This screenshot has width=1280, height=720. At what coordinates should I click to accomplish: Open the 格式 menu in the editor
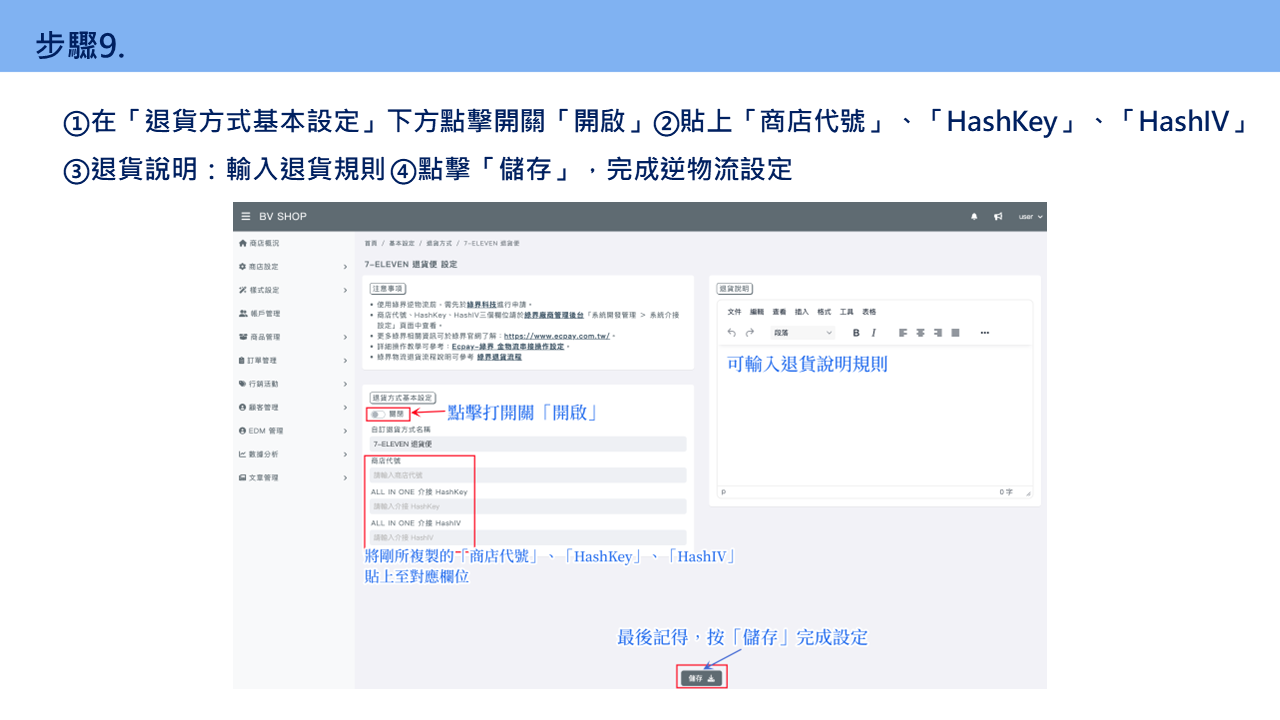coord(824,312)
